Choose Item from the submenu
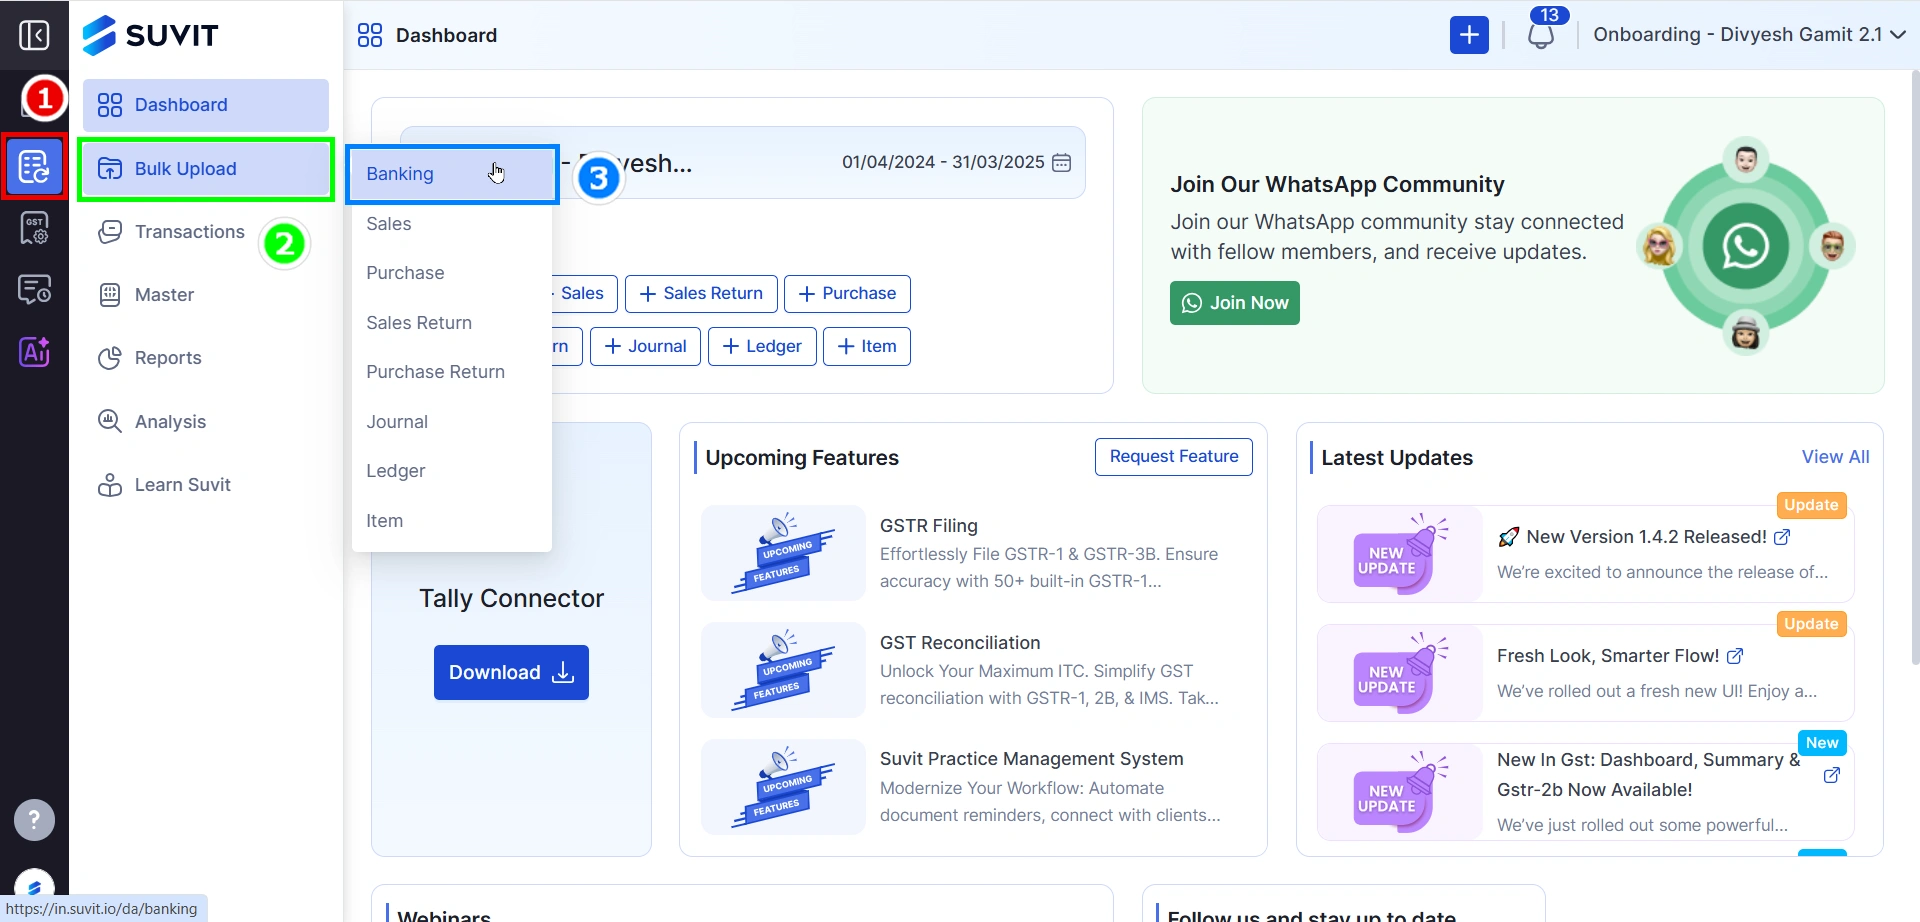This screenshot has width=1920, height=922. coord(452,521)
